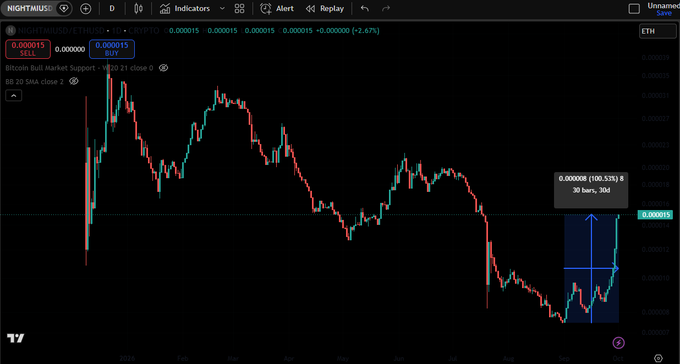Click the 0.000023 price scale label
Viewport: 680px width, 364px height.
tap(654, 145)
